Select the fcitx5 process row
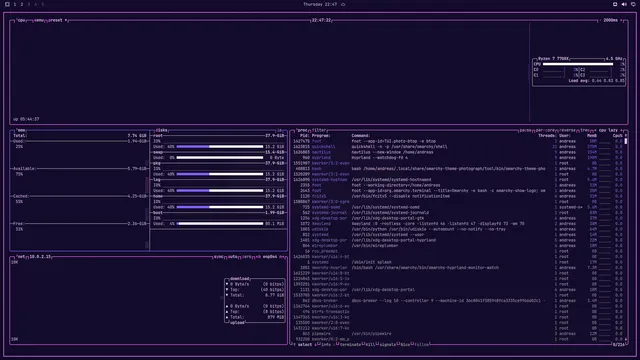 [x=458, y=196]
